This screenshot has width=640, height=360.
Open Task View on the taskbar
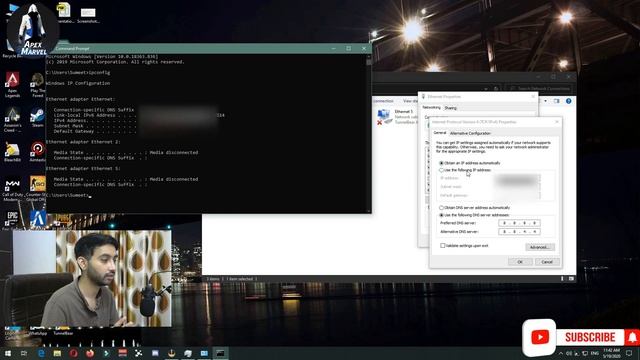coord(24,353)
